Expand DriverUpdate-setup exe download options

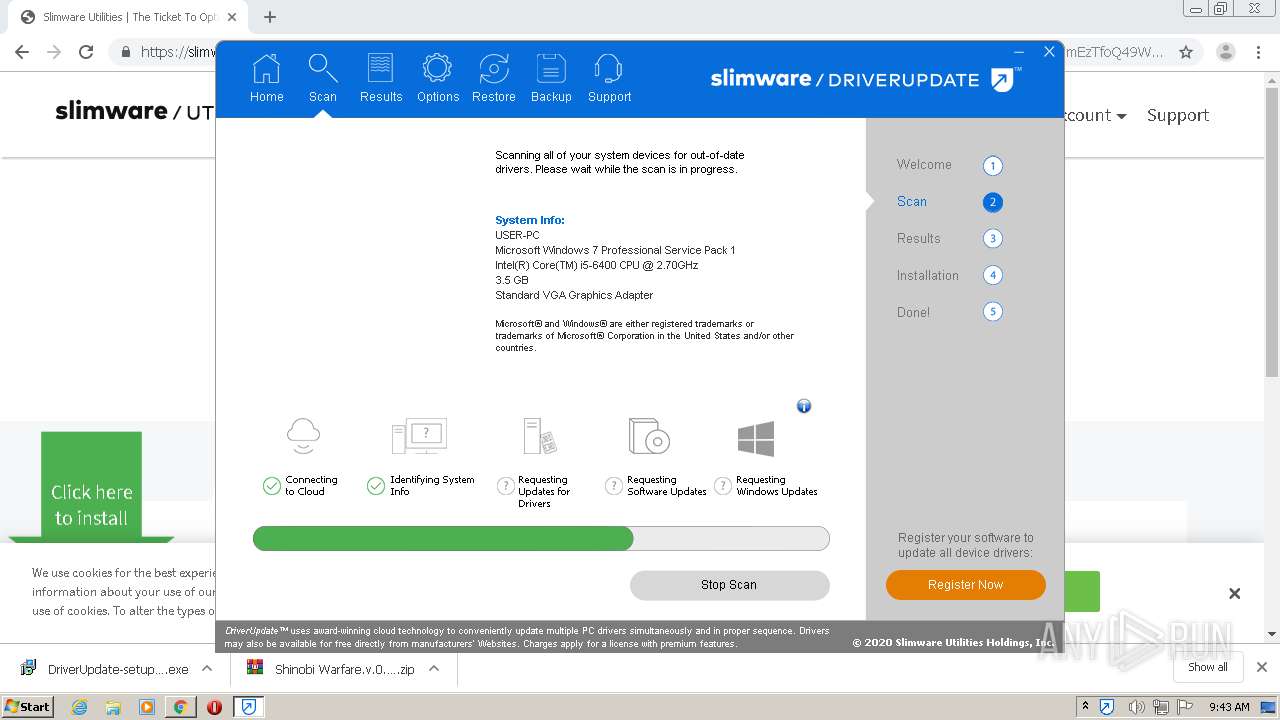point(207,669)
